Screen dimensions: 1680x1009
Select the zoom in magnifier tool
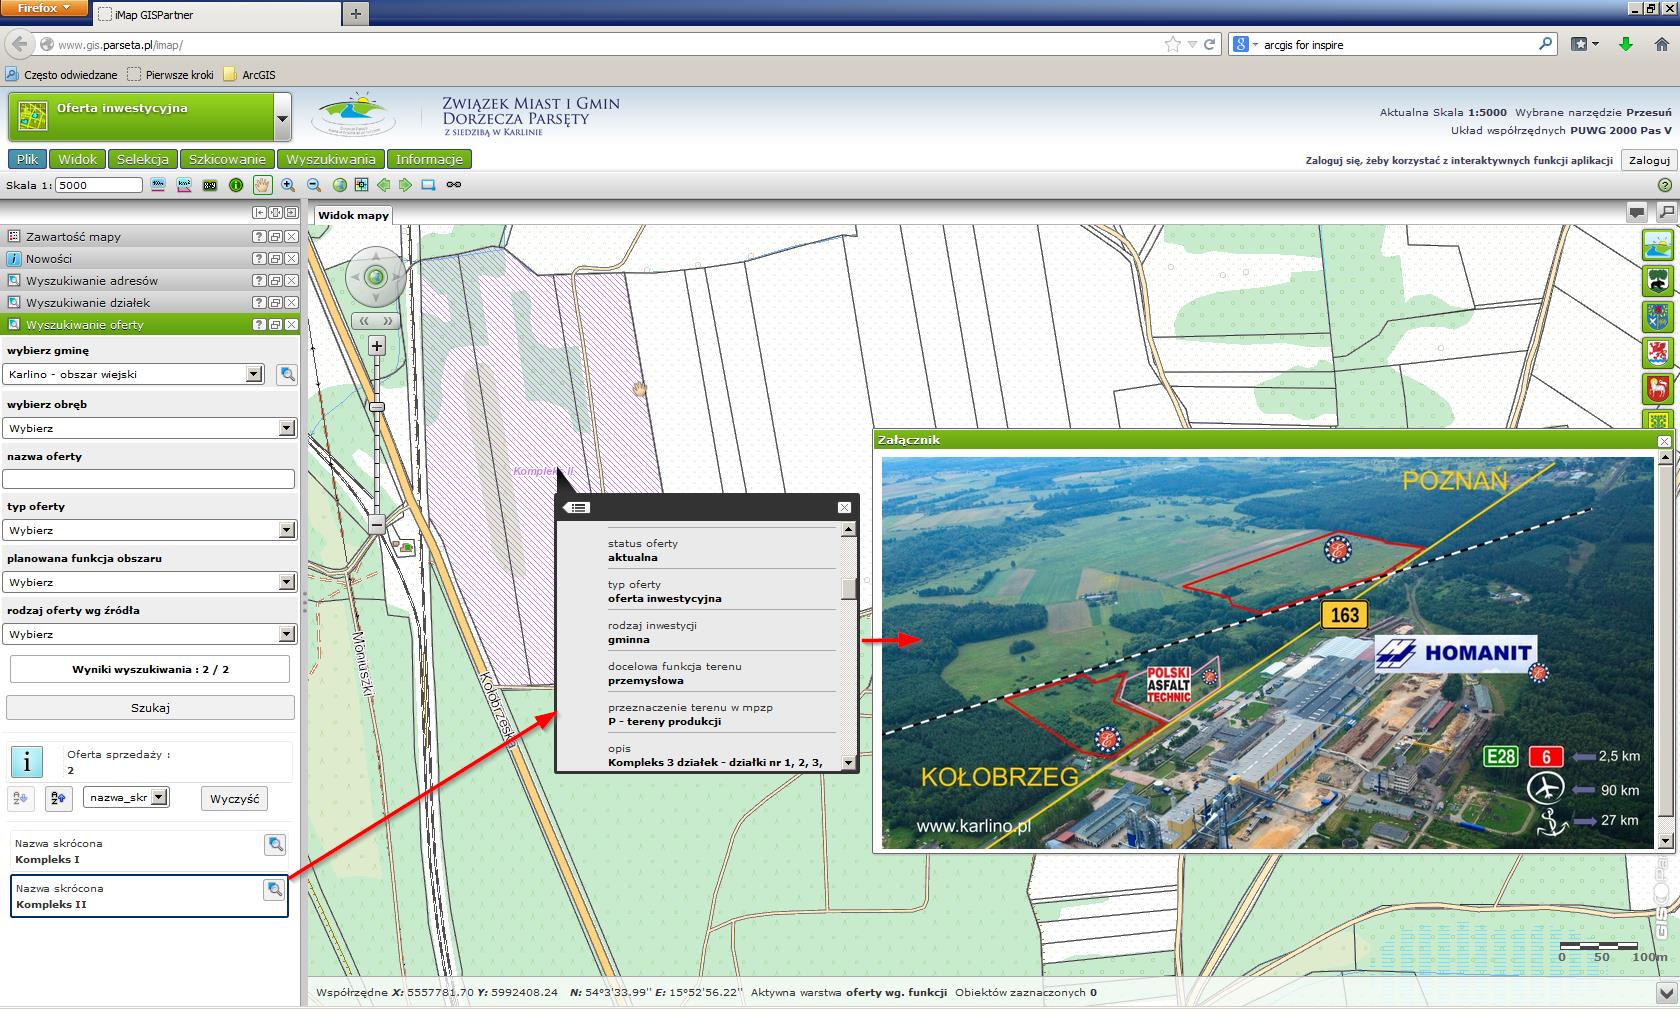click(x=288, y=185)
